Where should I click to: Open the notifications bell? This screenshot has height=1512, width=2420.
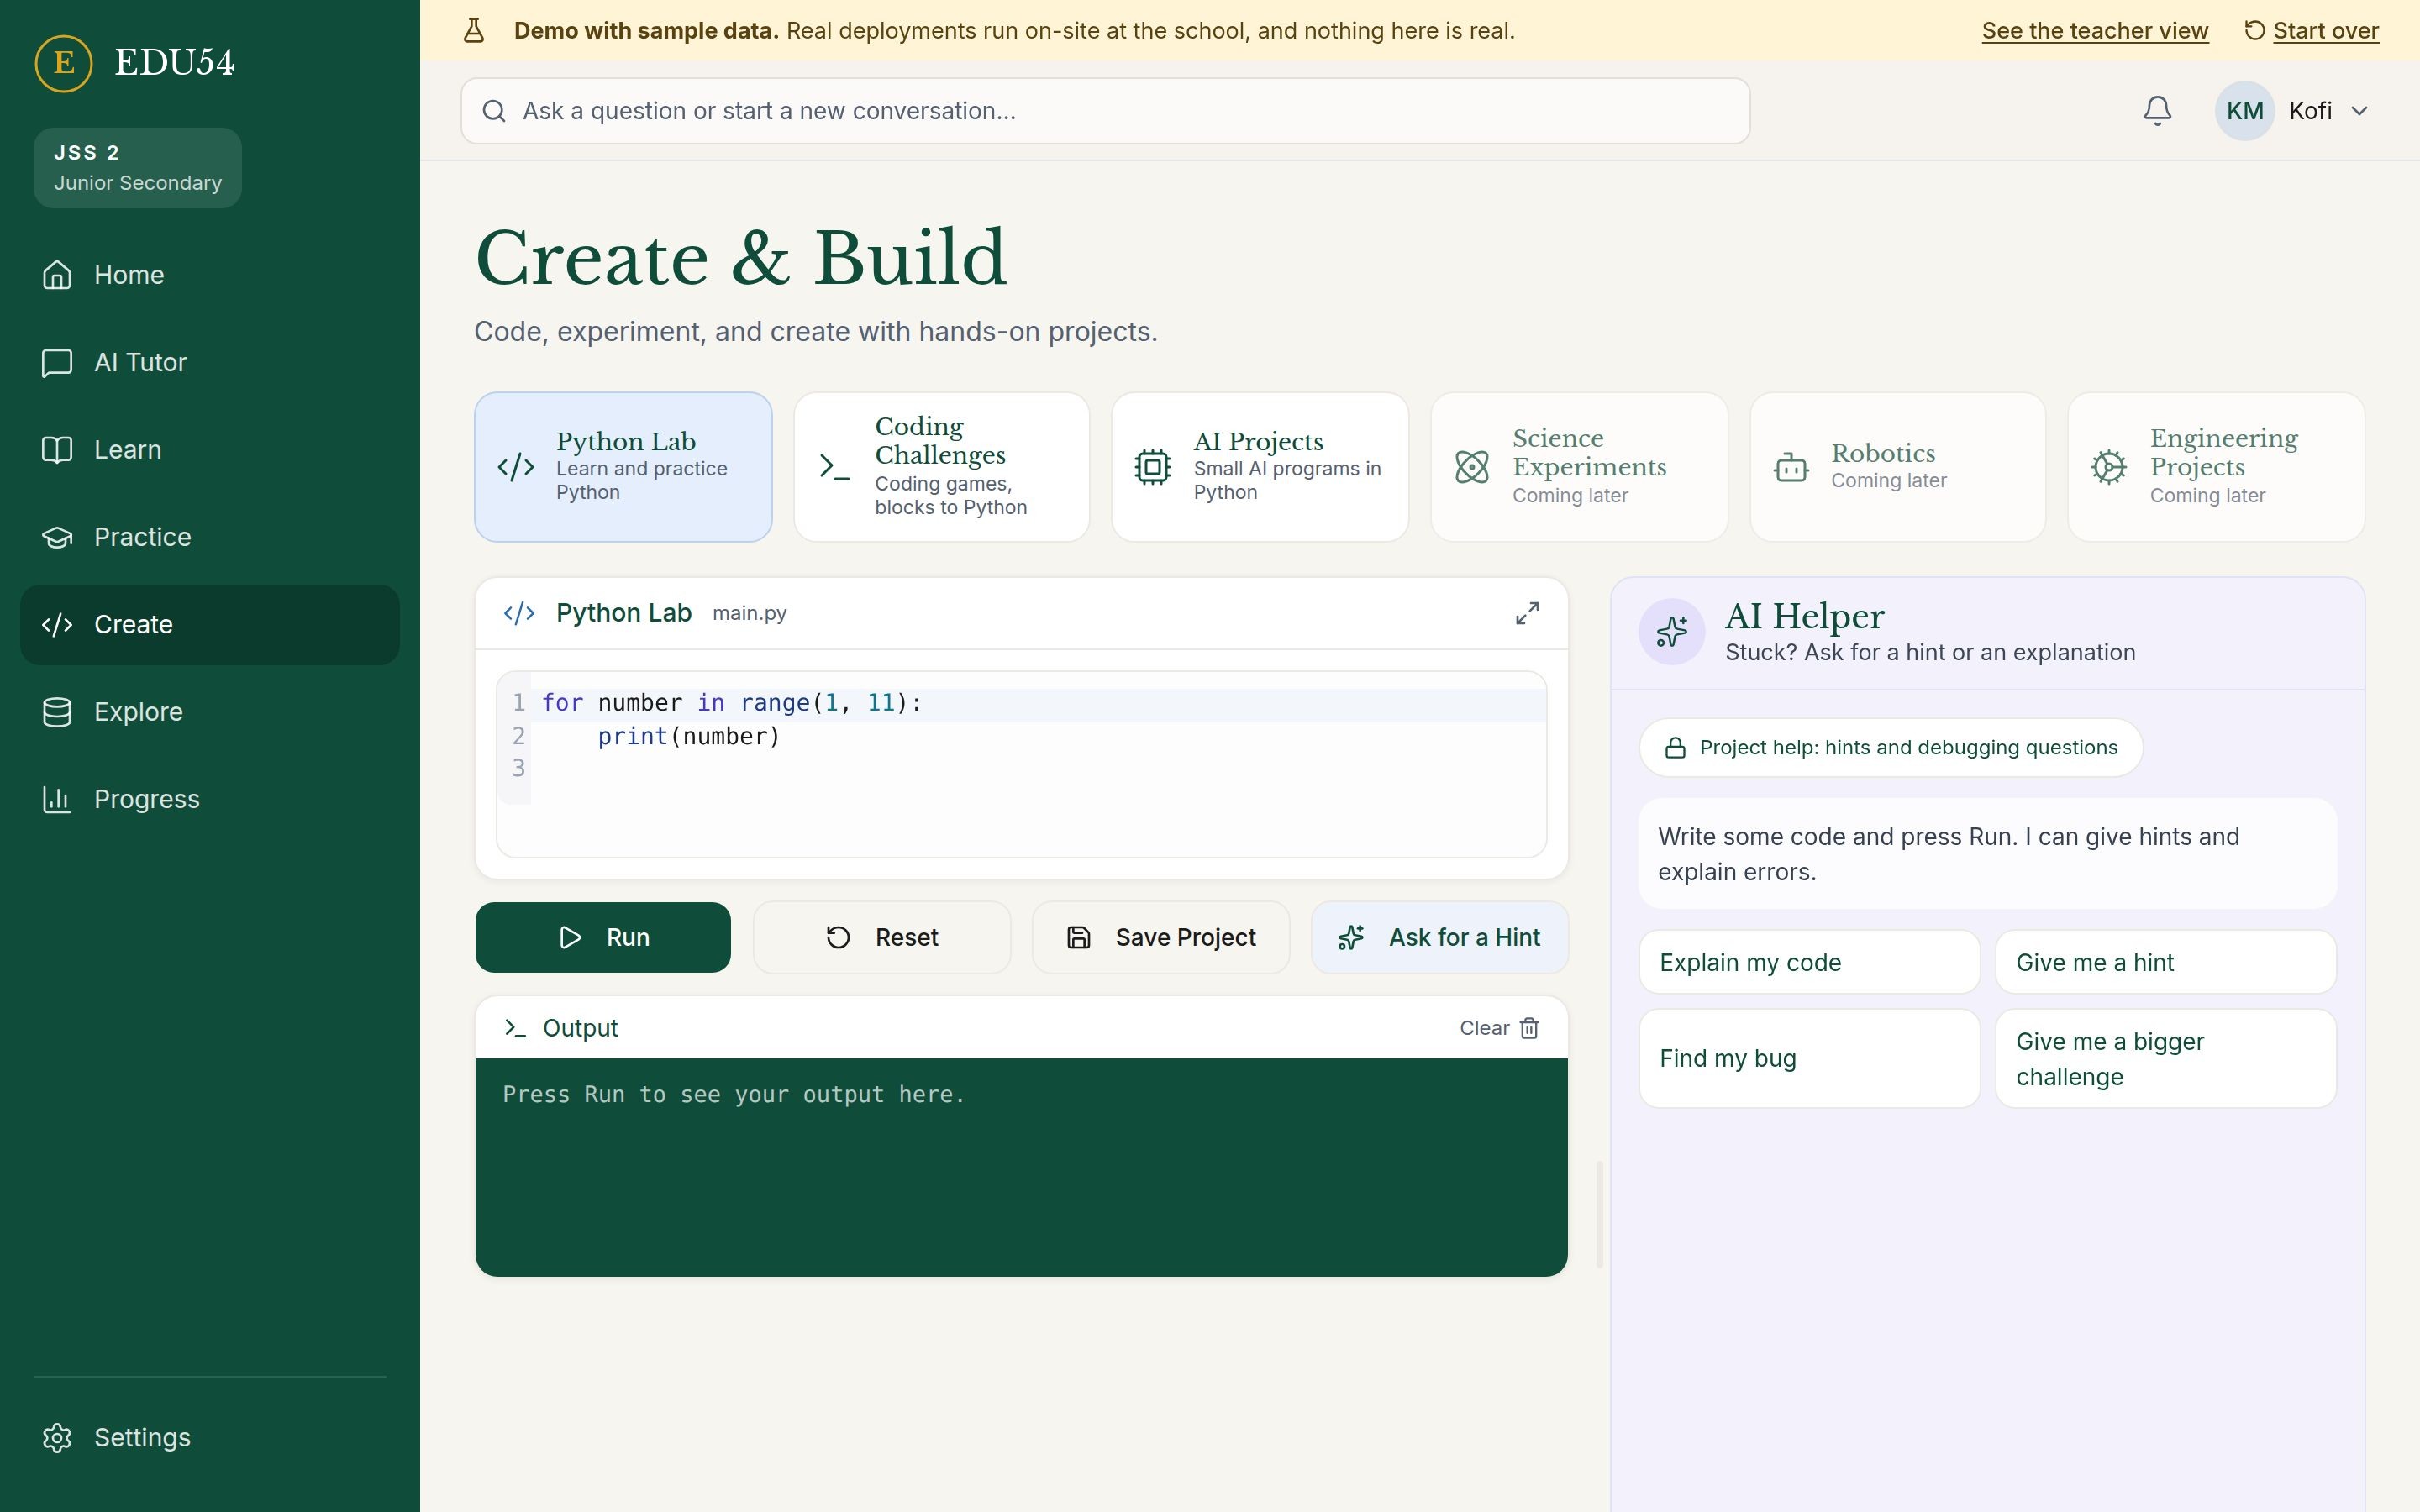point(2157,111)
